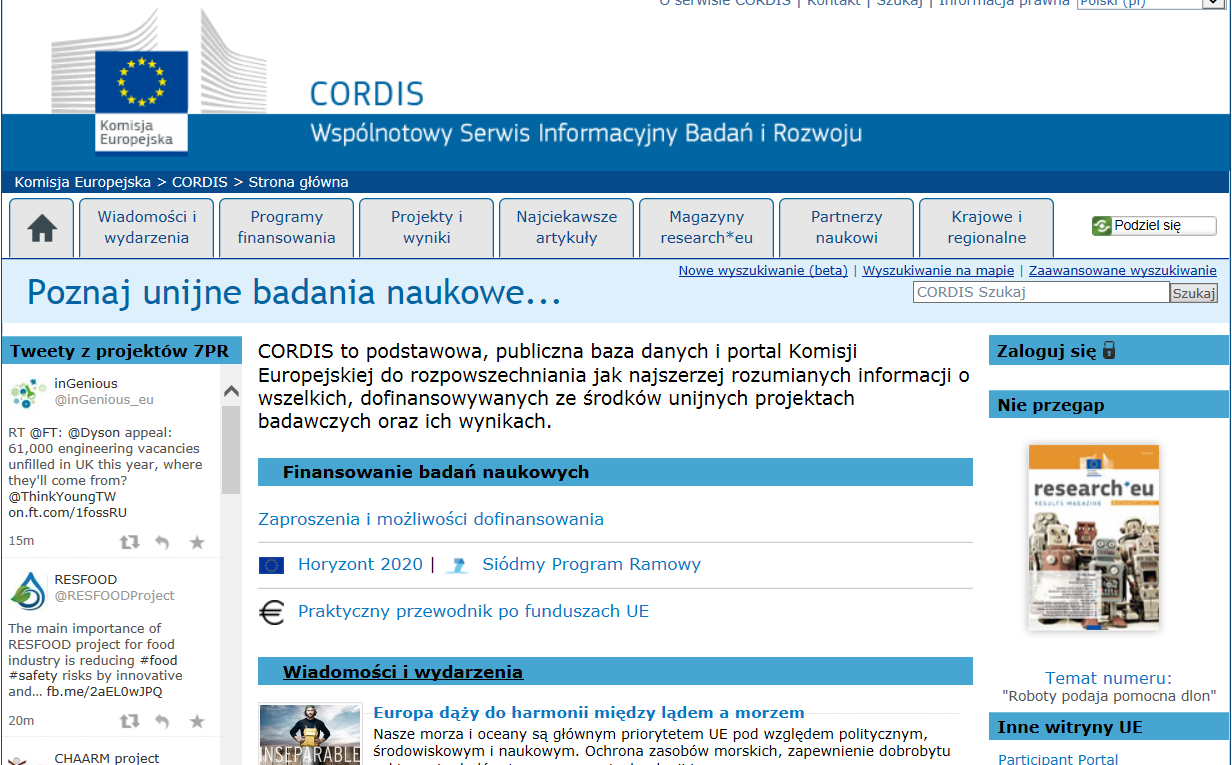This screenshot has height=765, width=1232.
Task: Click the EU flag icon beside Horyzont 2020
Action: click(271, 565)
